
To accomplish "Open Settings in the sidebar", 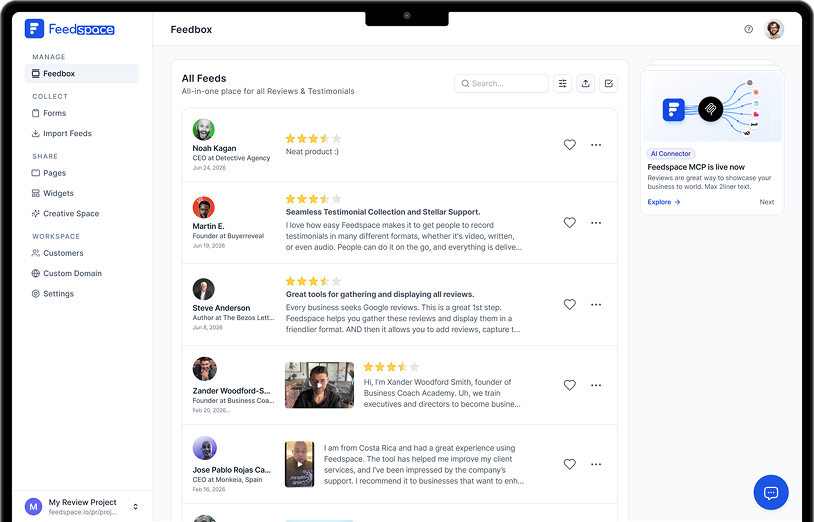I will [53, 293].
